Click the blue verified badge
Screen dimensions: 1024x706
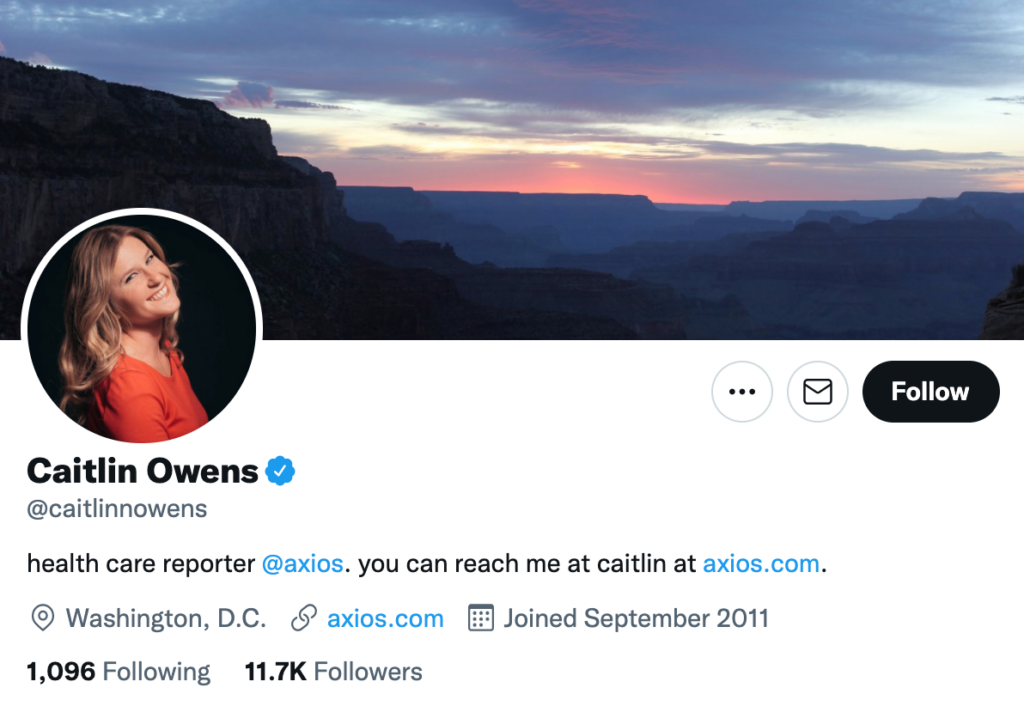(280, 471)
